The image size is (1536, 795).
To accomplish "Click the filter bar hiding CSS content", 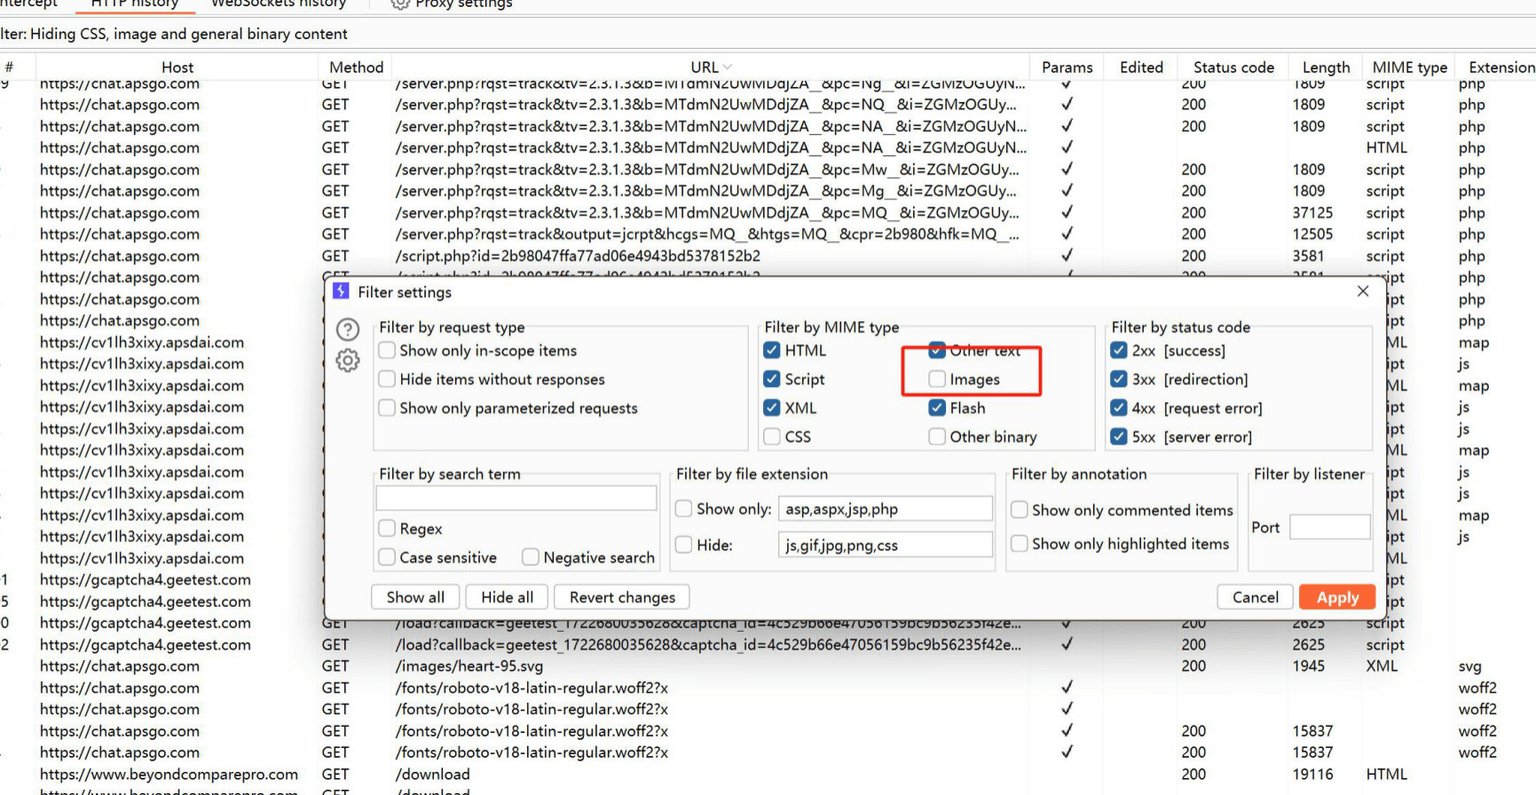I will [x=768, y=34].
